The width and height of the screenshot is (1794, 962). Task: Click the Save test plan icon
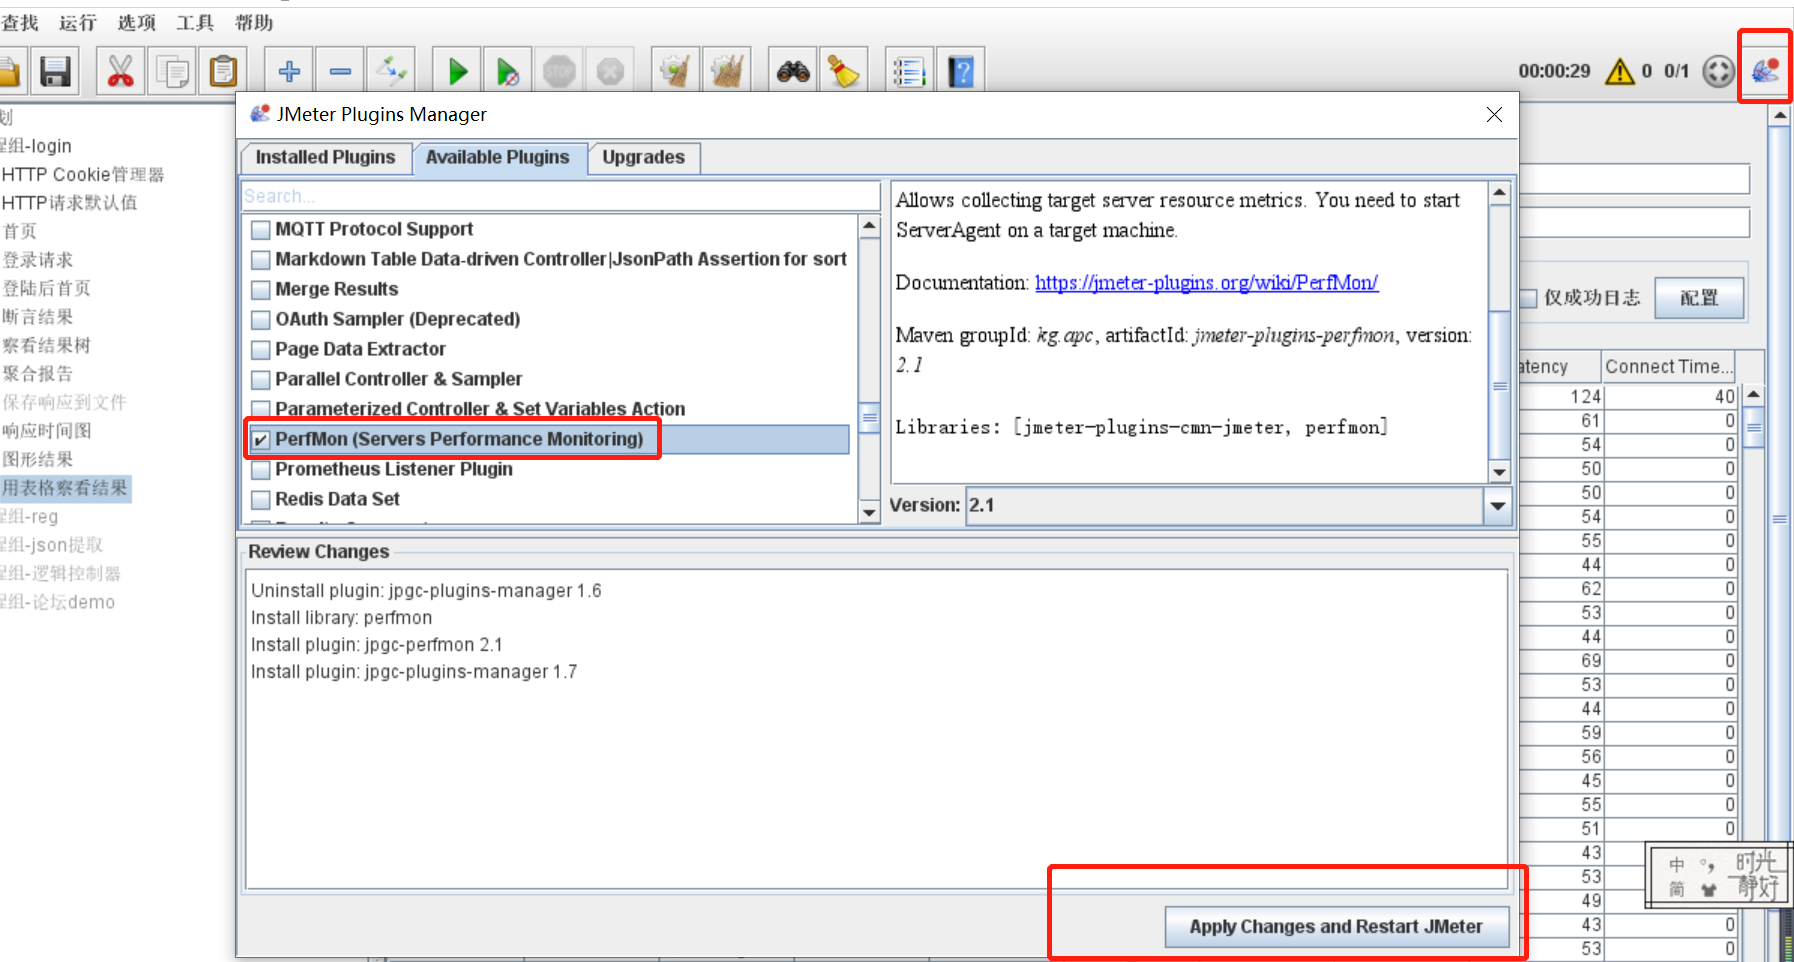coord(55,71)
